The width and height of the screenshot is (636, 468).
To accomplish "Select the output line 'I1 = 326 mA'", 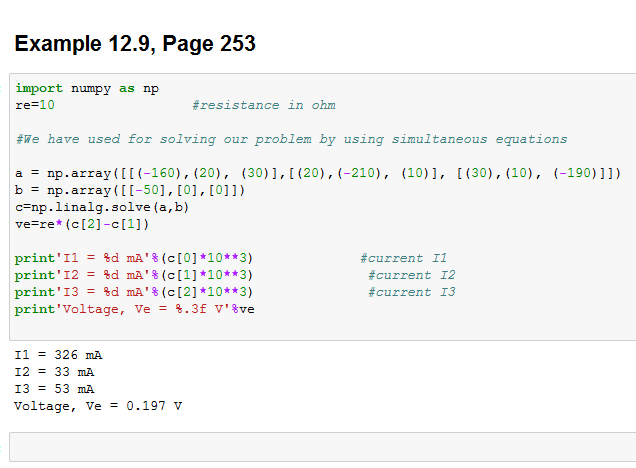I will pyautogui.click(x=58, y=355).
